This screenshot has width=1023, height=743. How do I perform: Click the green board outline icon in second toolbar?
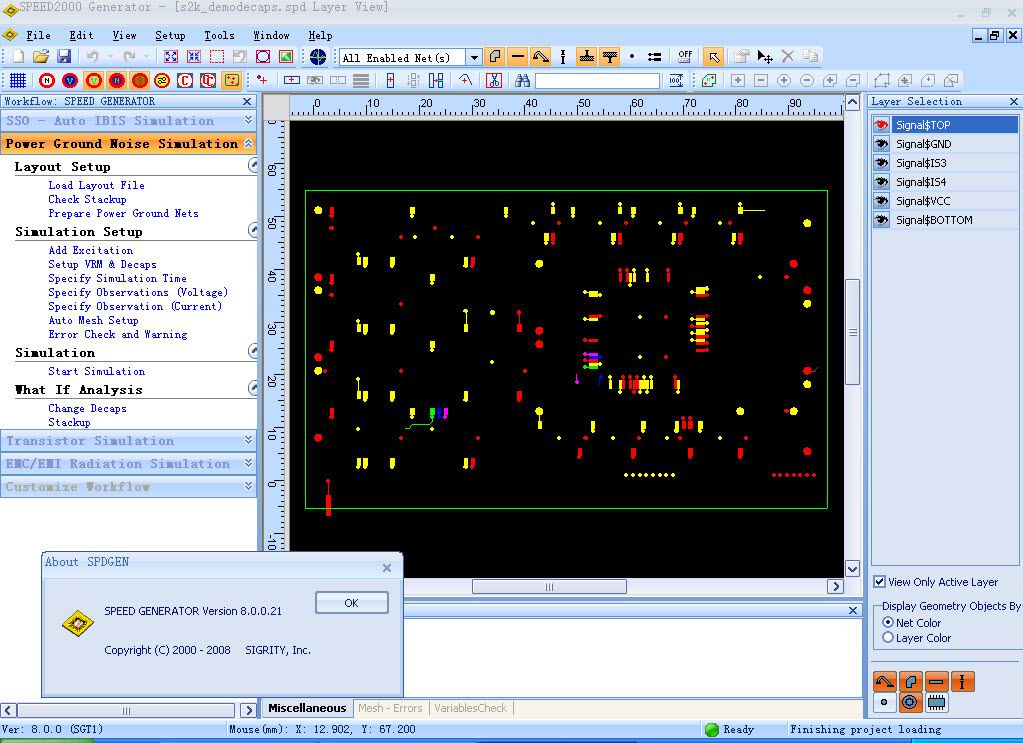pyautogui.click(x=709, y=80)
